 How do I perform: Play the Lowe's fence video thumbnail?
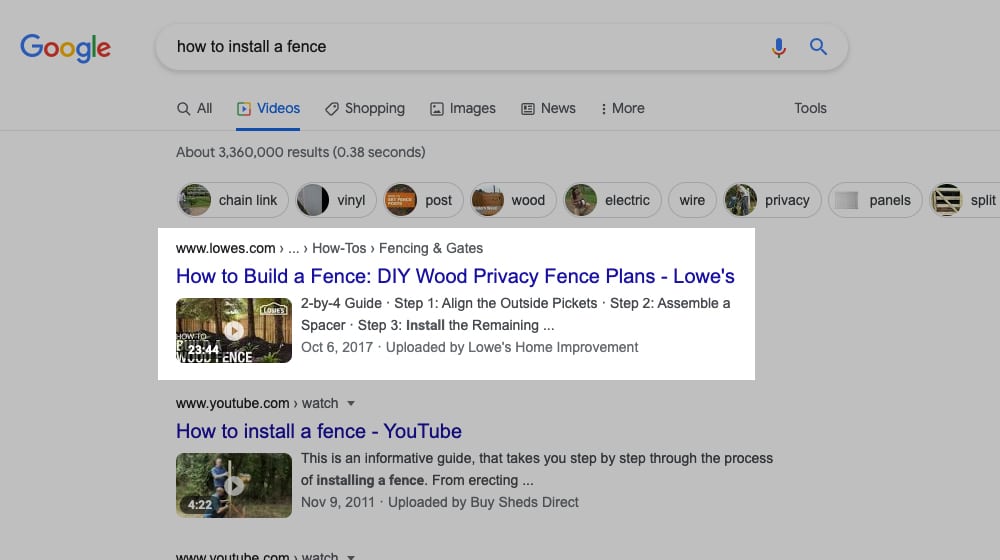coord(234,330)
